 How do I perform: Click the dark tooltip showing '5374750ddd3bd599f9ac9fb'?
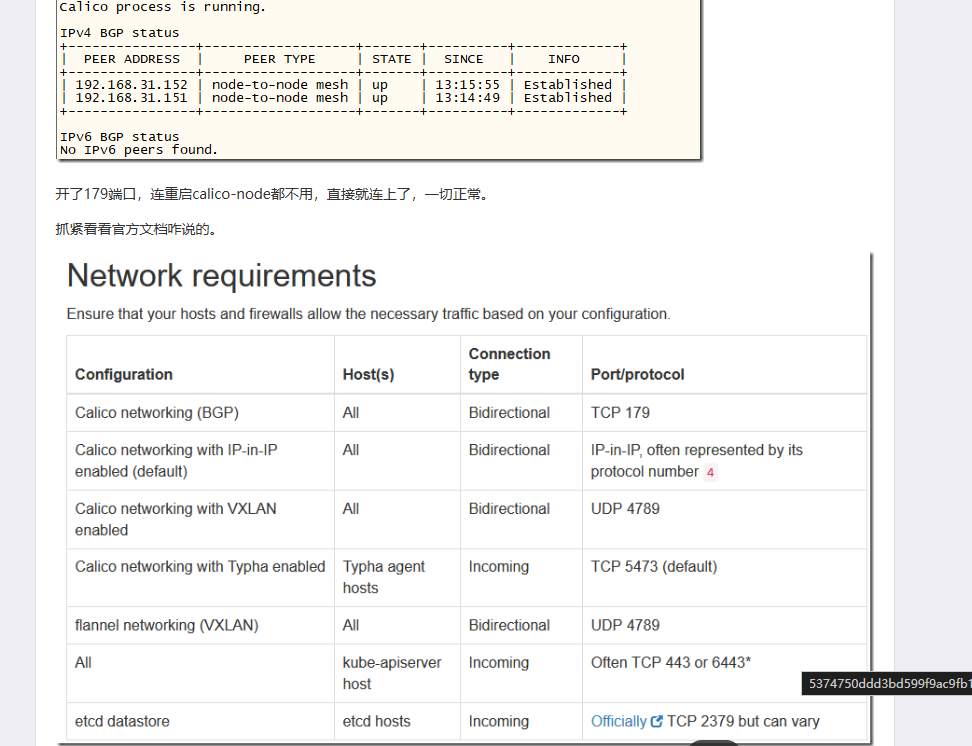click(x=887, y=683)
